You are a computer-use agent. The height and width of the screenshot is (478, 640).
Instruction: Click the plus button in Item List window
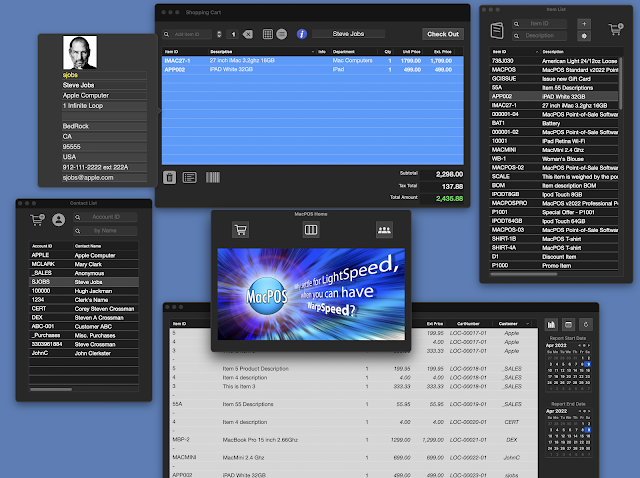click(x=584, y=24)
